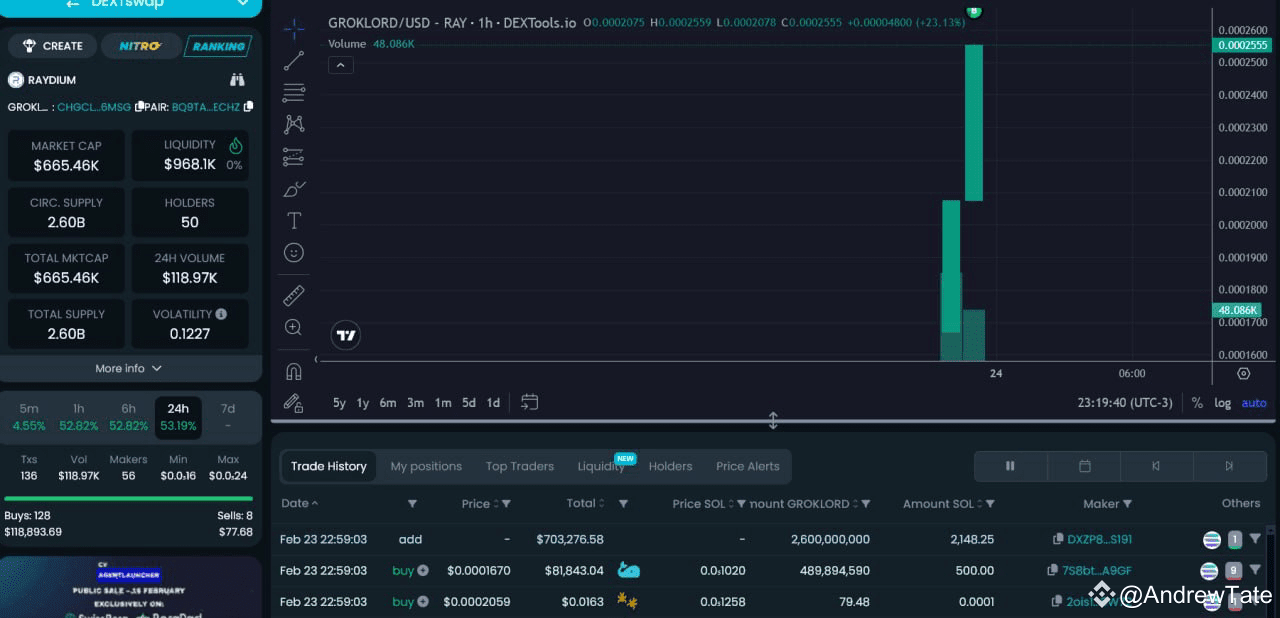Enable auto scale on price axis
The height and width of the screenshot is (618, 1280).
coord(1254,403)
